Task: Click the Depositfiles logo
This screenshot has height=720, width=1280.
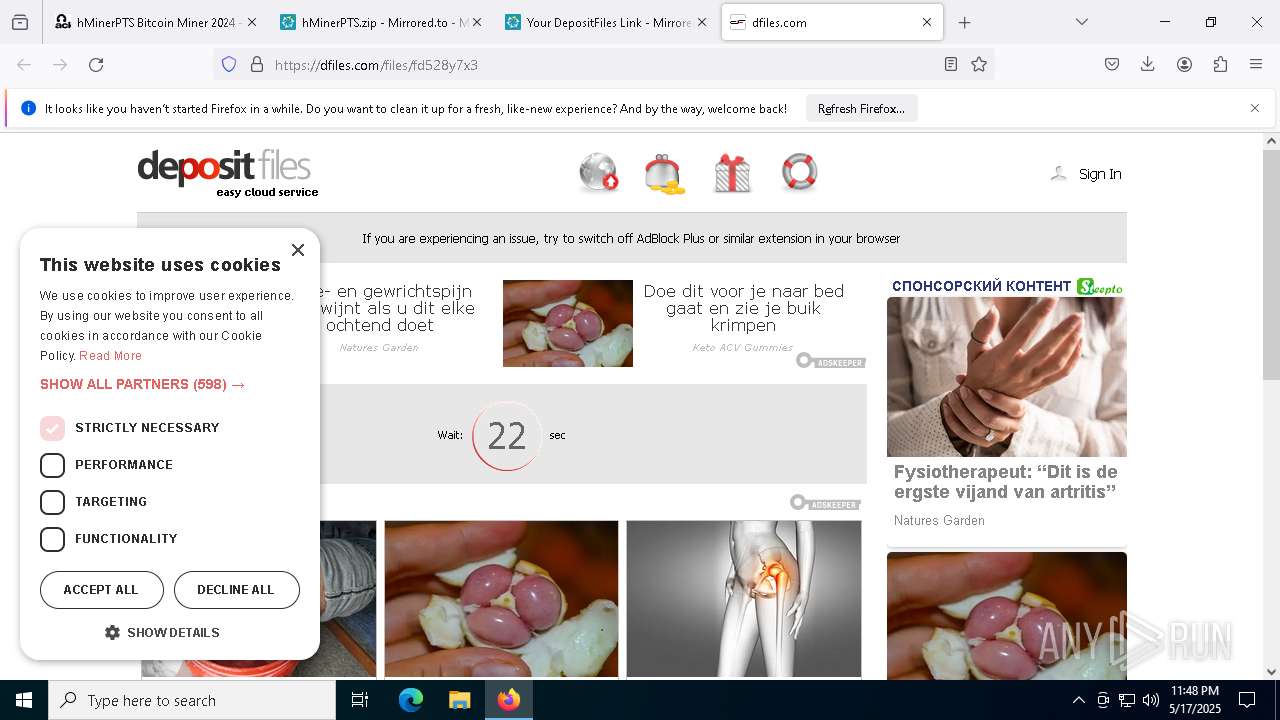Action: tap(228, 173)
